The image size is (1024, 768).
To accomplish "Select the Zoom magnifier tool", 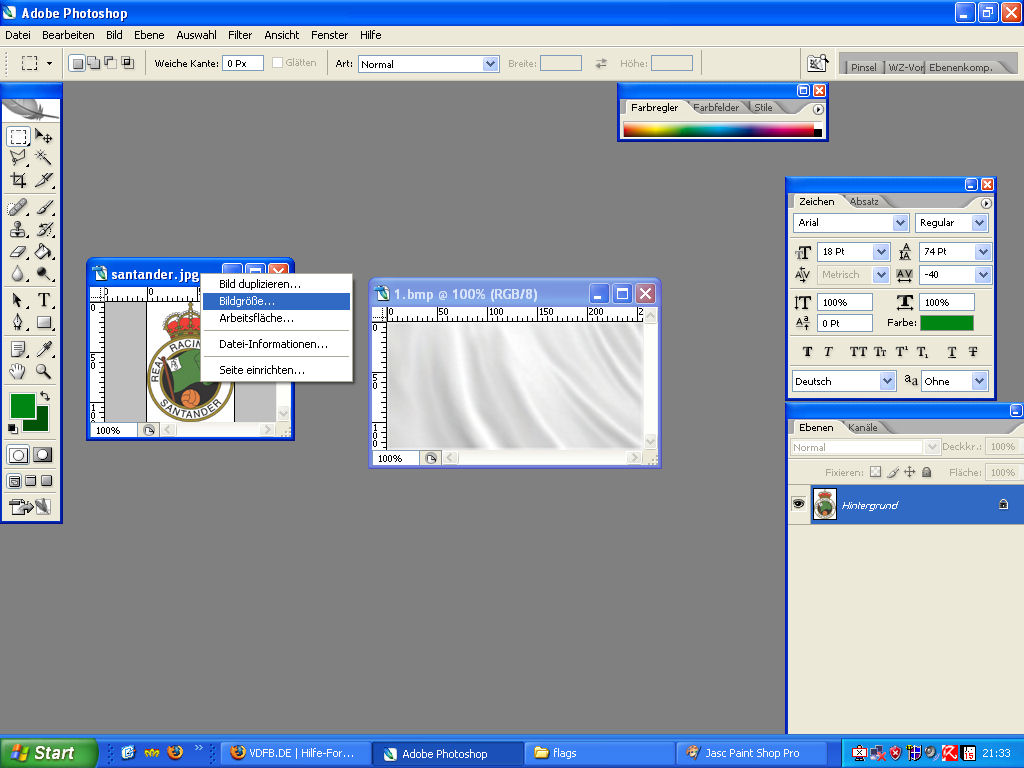I will click(x=44, y=372).
